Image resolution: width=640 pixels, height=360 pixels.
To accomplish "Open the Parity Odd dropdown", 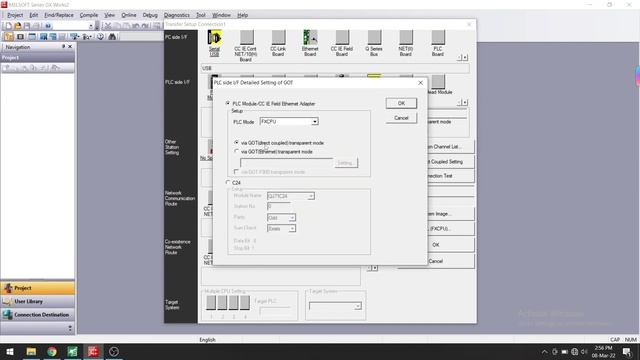I will [292, 218].
